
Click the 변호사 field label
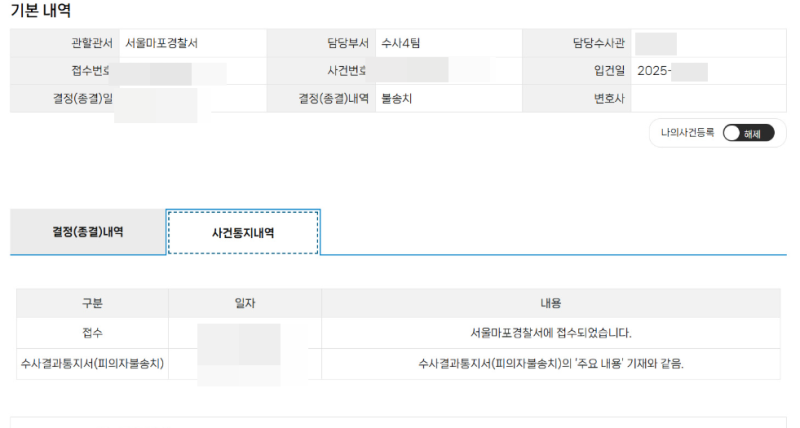(x=609, y=100)
